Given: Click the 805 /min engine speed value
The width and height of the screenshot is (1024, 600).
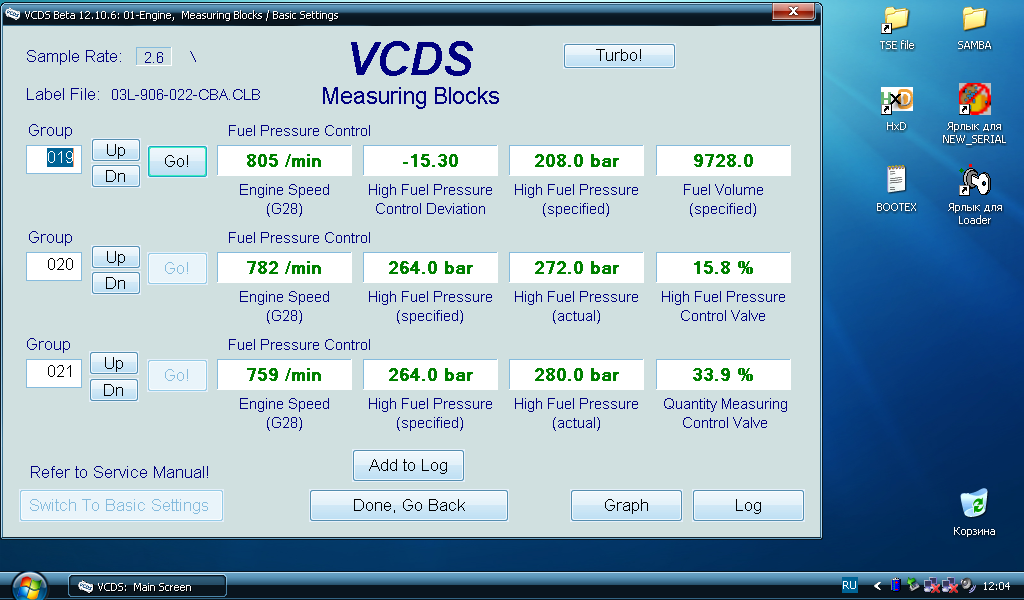Looking at the screenshot, I should (284, 161).
